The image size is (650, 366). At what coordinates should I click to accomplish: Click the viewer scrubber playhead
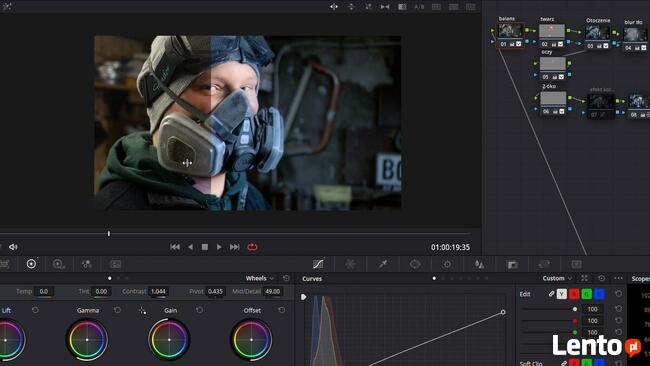tap(109, 234)
